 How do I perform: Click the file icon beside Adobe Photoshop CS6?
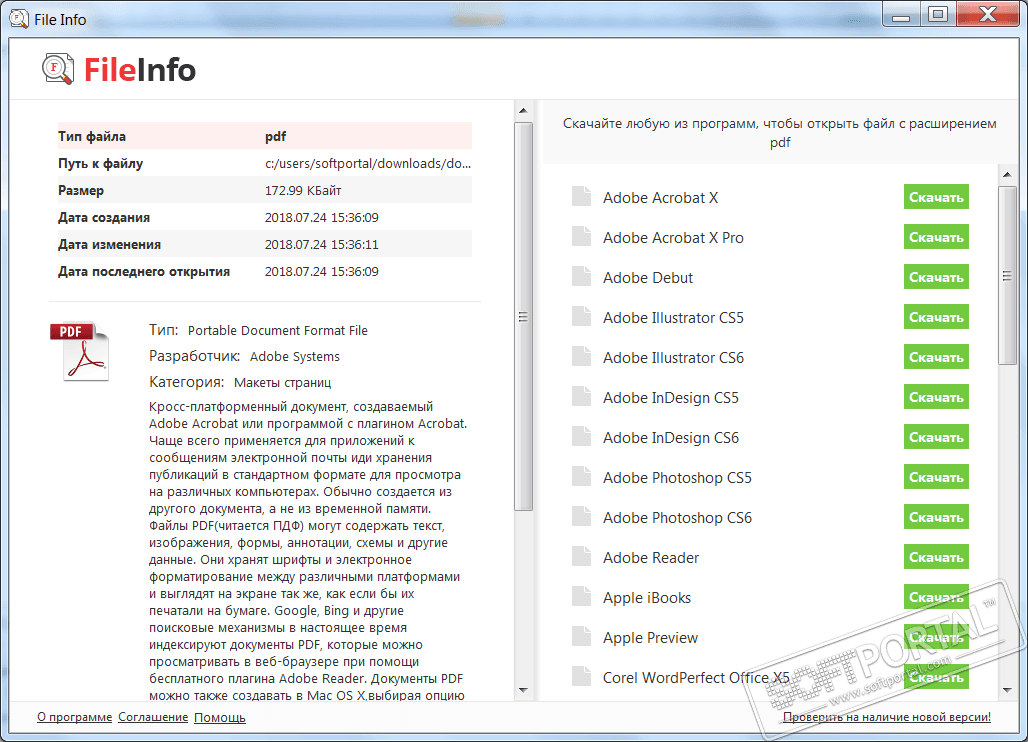coord(581,517)
